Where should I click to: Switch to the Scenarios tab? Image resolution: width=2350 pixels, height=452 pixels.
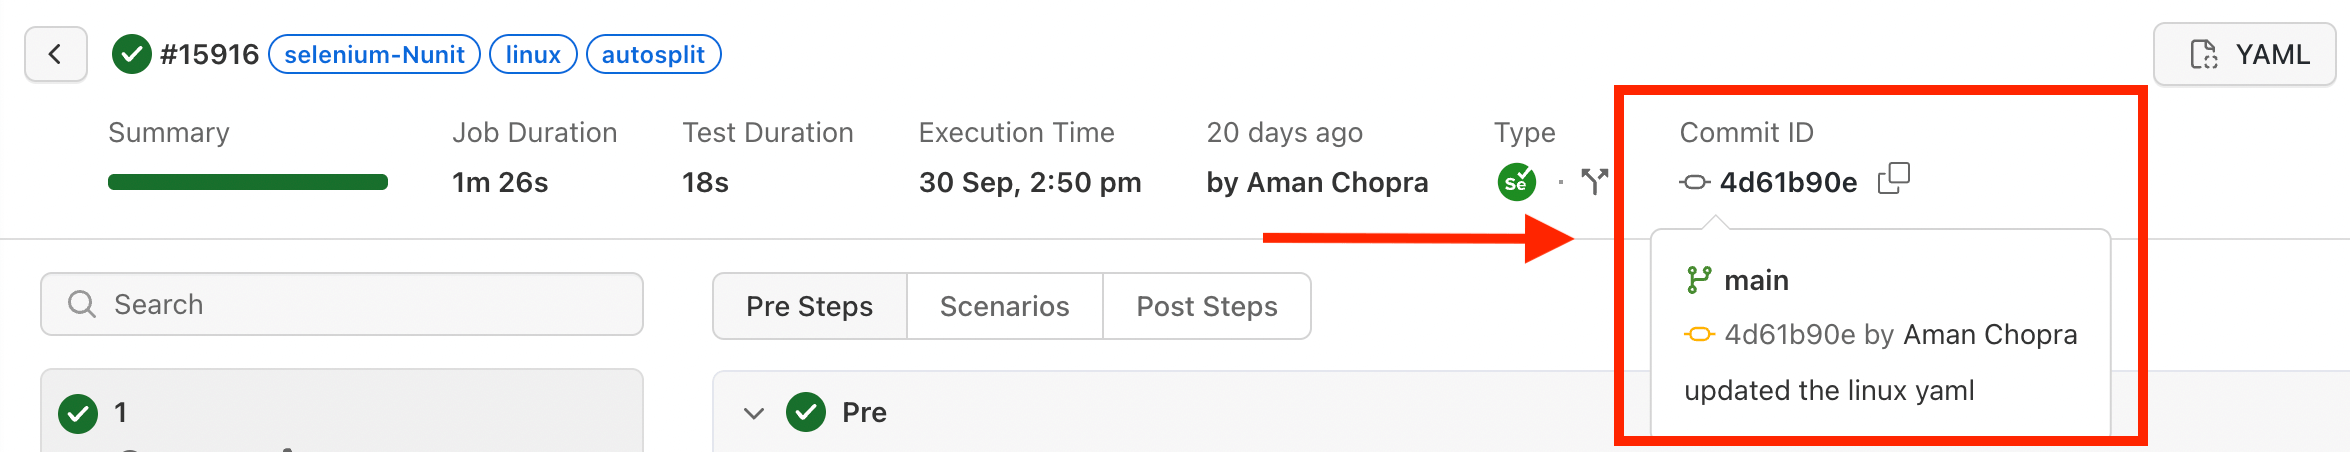[x=1004, y=306]
